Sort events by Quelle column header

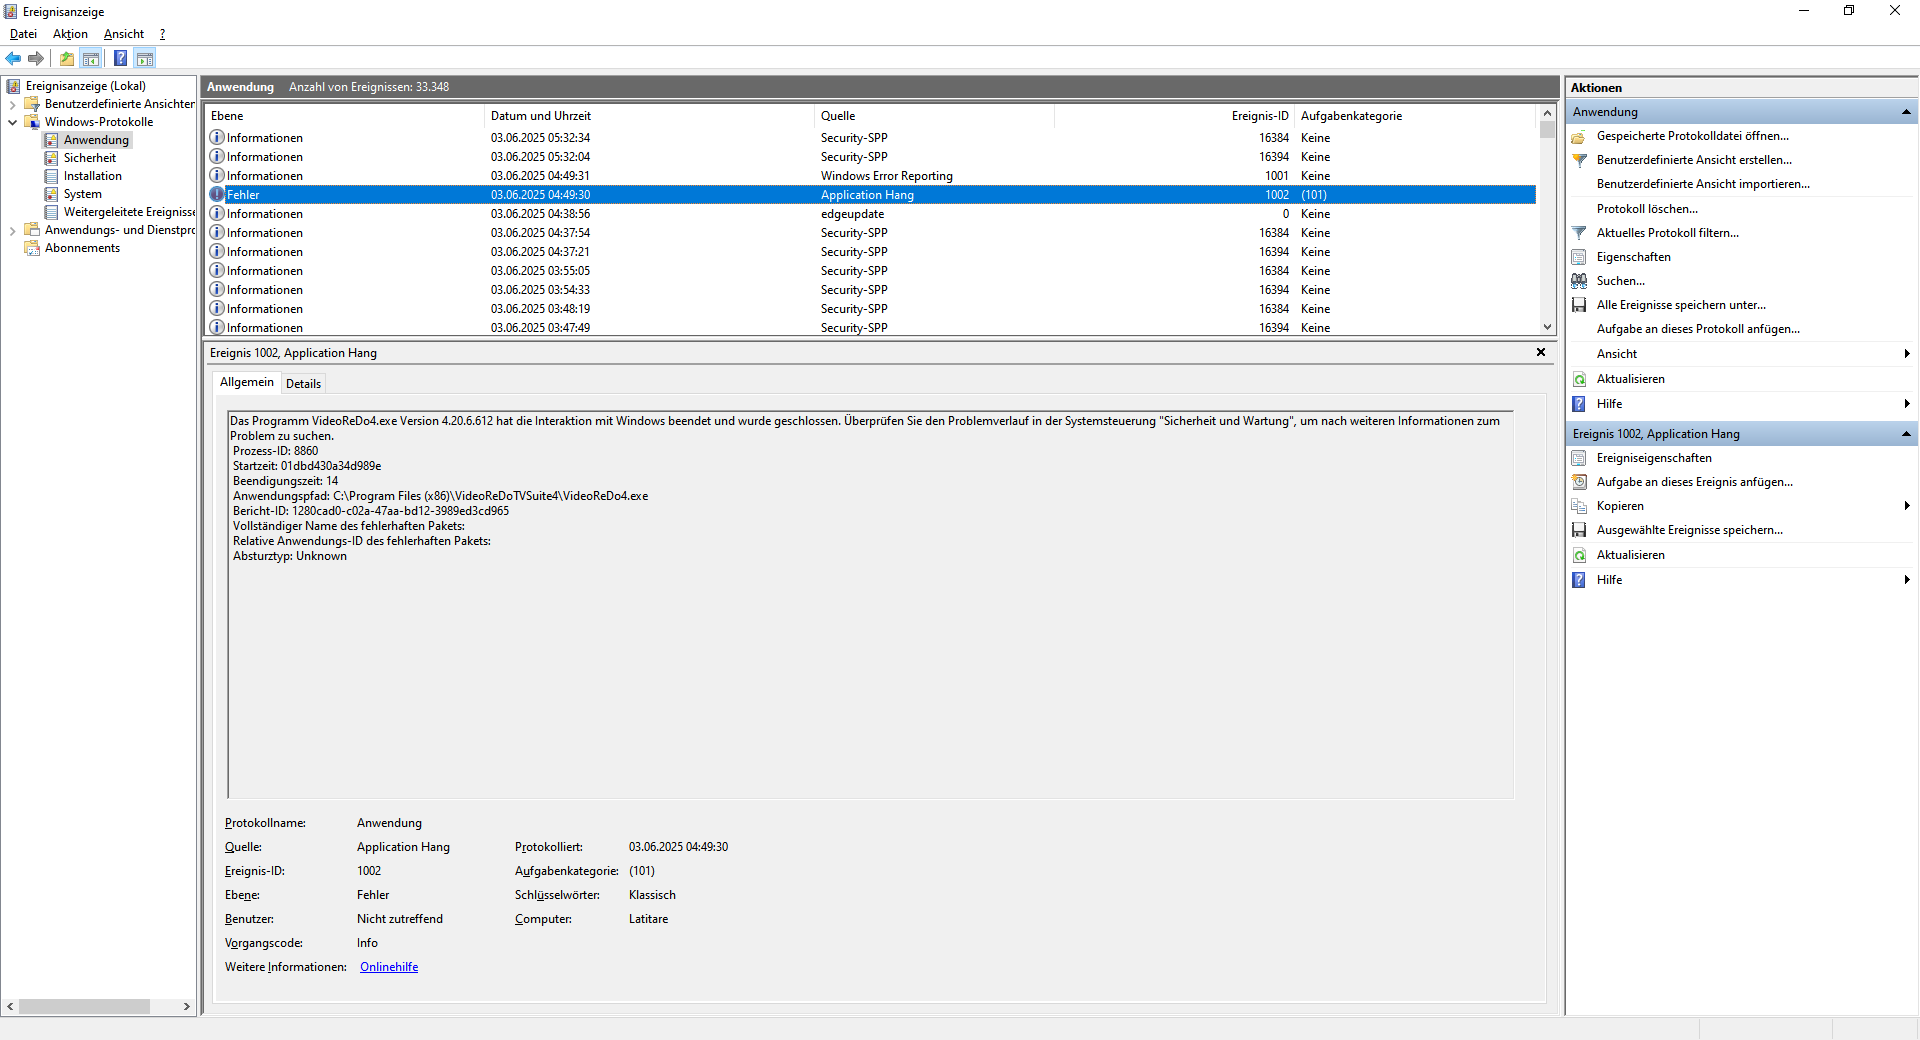tap(934, 116)
